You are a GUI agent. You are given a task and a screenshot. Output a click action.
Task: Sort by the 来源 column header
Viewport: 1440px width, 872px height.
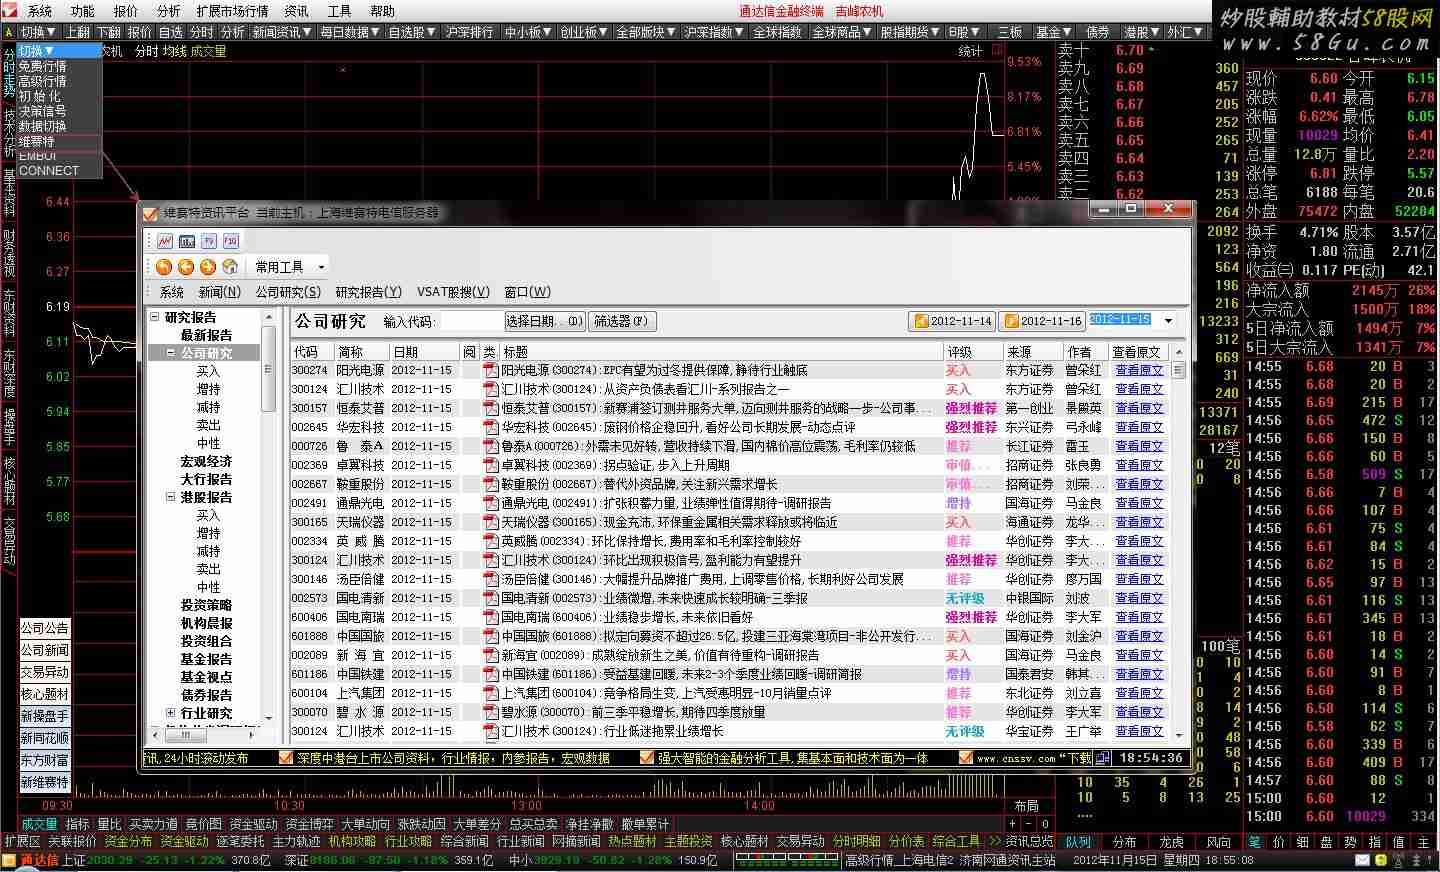(1033, 352)
